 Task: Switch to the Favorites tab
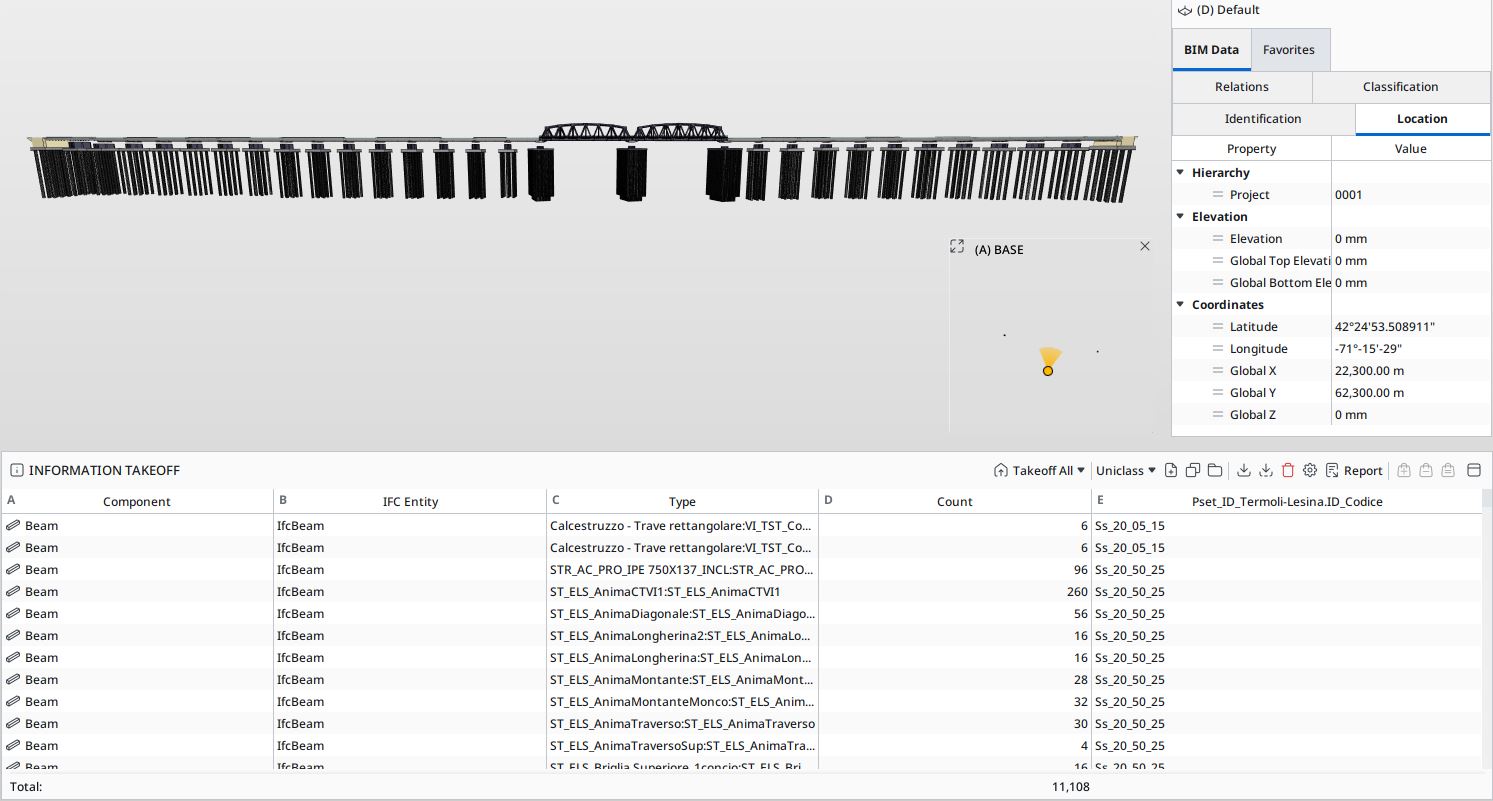click(1288, 50)
